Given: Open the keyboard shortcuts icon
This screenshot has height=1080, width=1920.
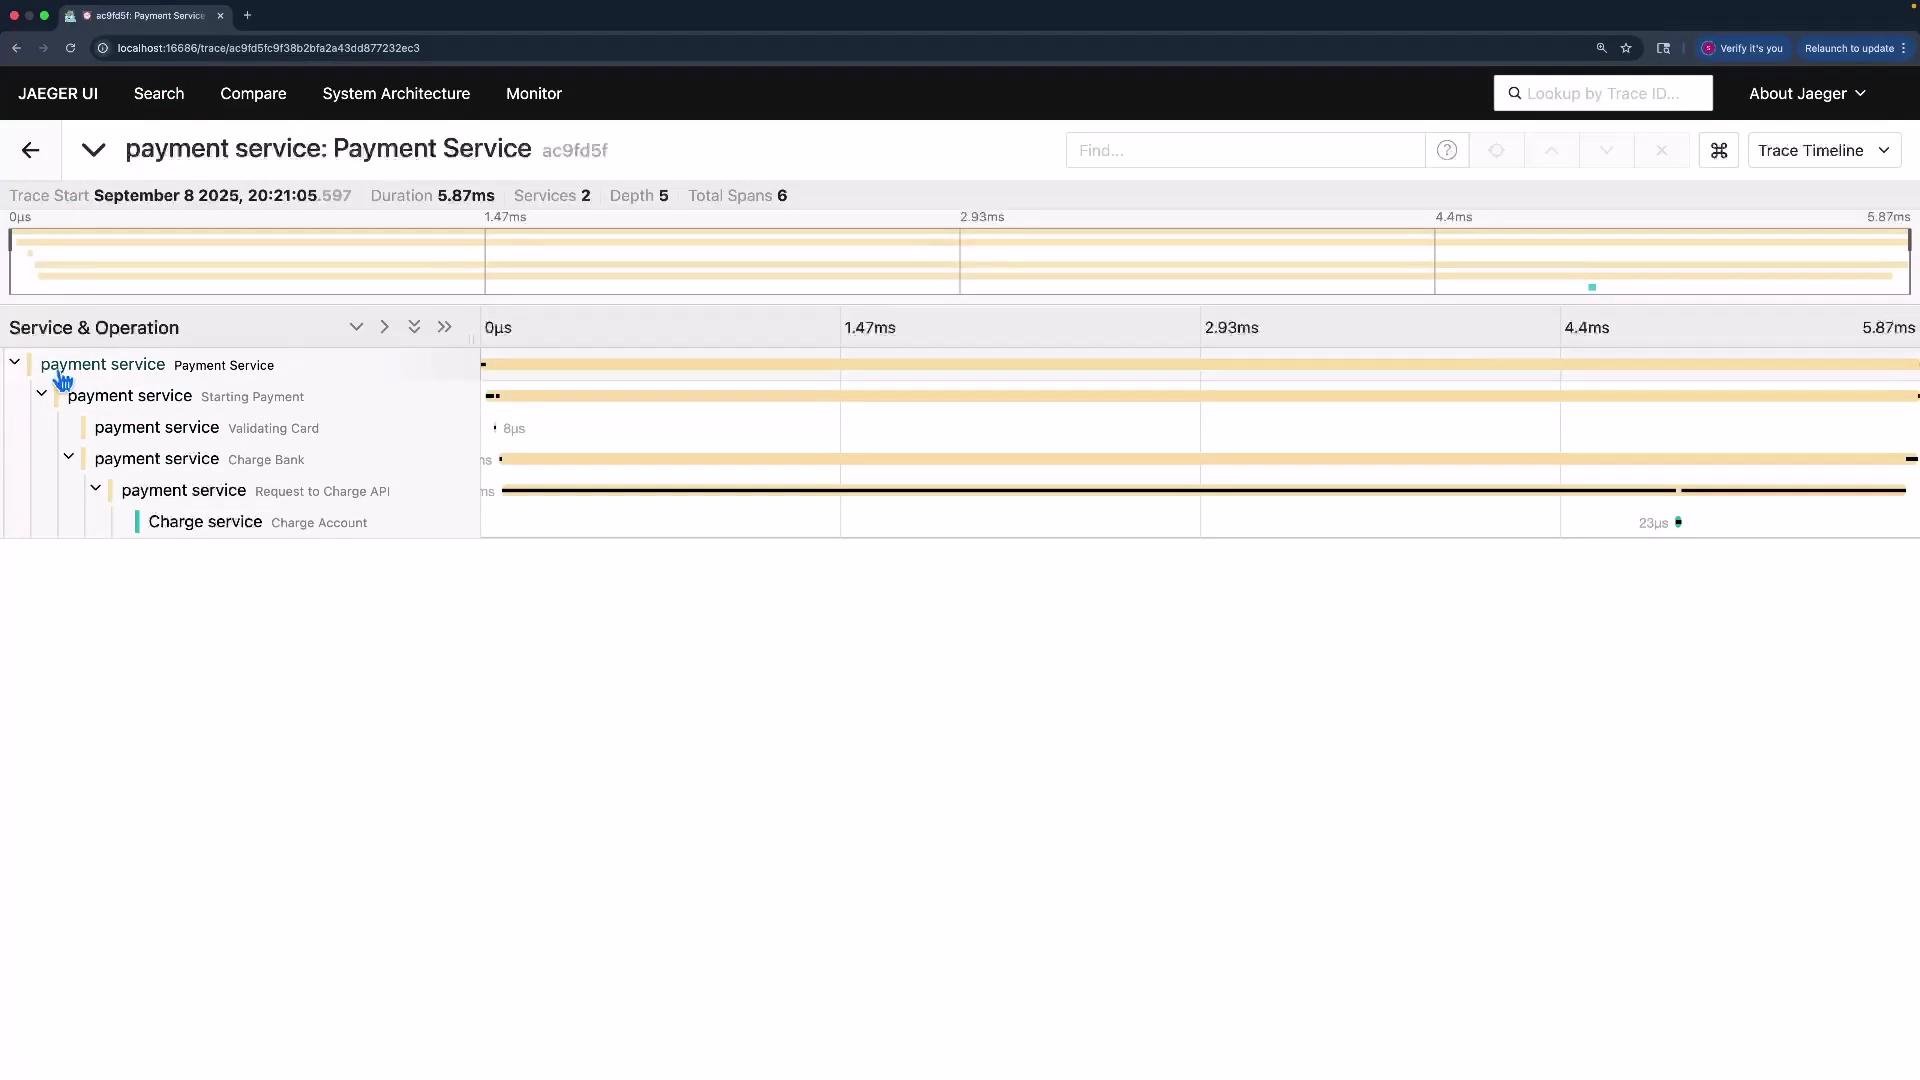Looking at the screenshot, I should (x=1719, y=150).
